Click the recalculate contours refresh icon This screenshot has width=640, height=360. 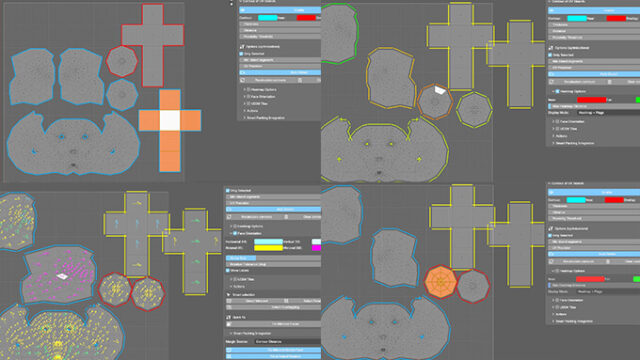point(229,217)
